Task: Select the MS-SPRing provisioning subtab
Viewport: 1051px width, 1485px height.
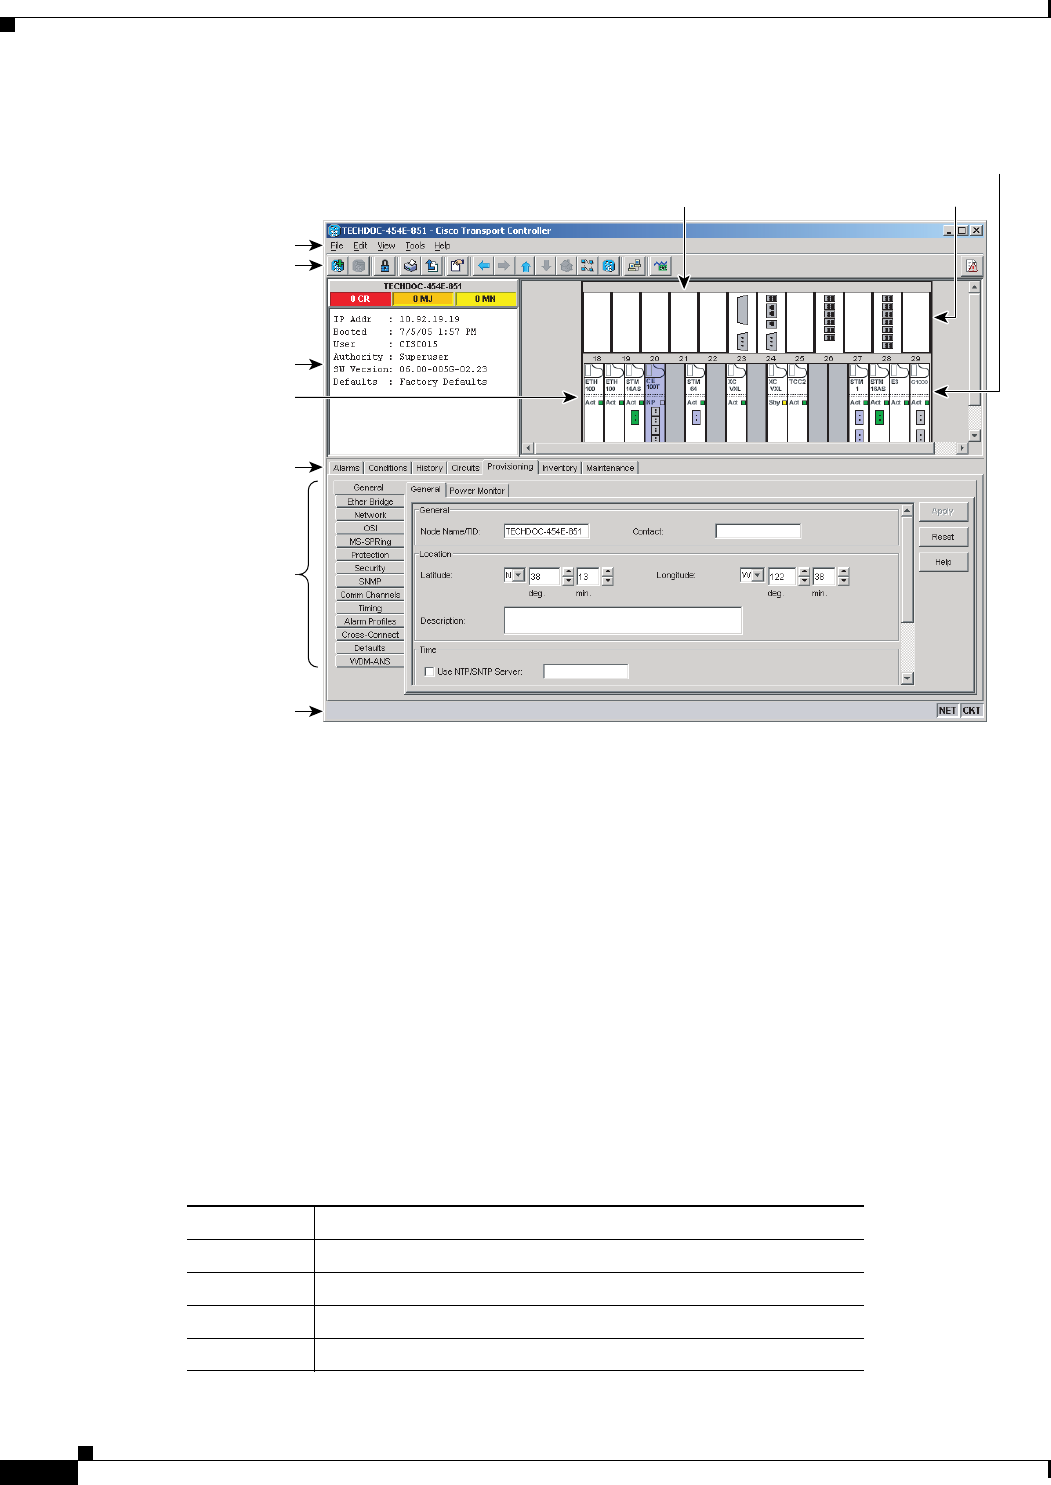Action: click(x=370, y=541)
